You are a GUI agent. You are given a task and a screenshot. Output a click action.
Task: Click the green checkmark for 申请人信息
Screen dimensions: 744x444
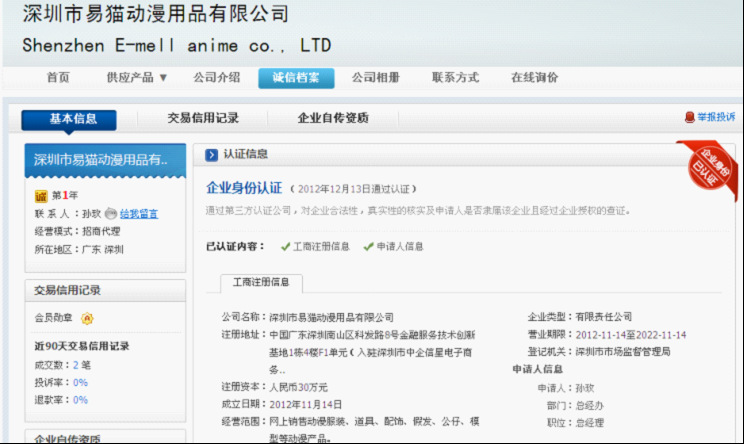tap(368, 246)
